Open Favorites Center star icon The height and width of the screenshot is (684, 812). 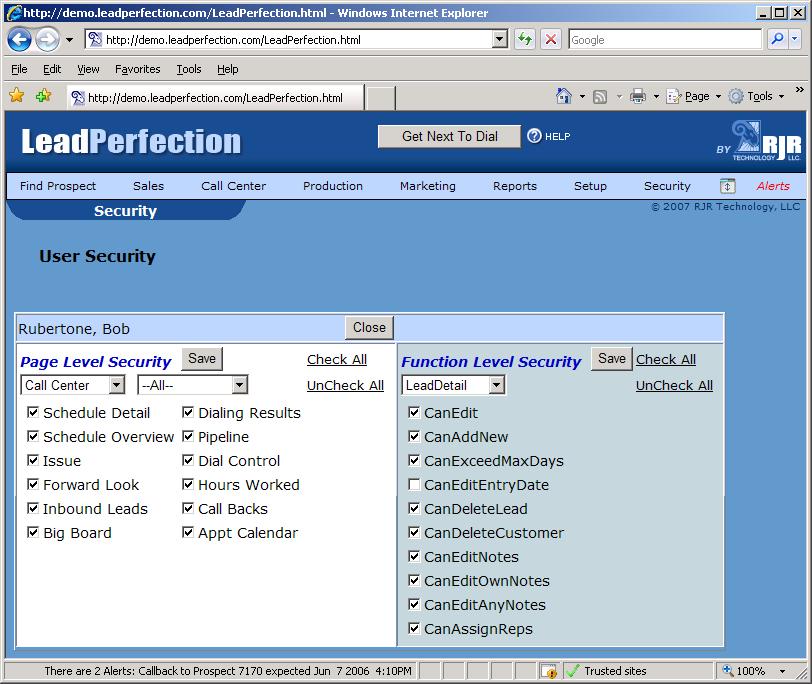click(x=17, y=96)
